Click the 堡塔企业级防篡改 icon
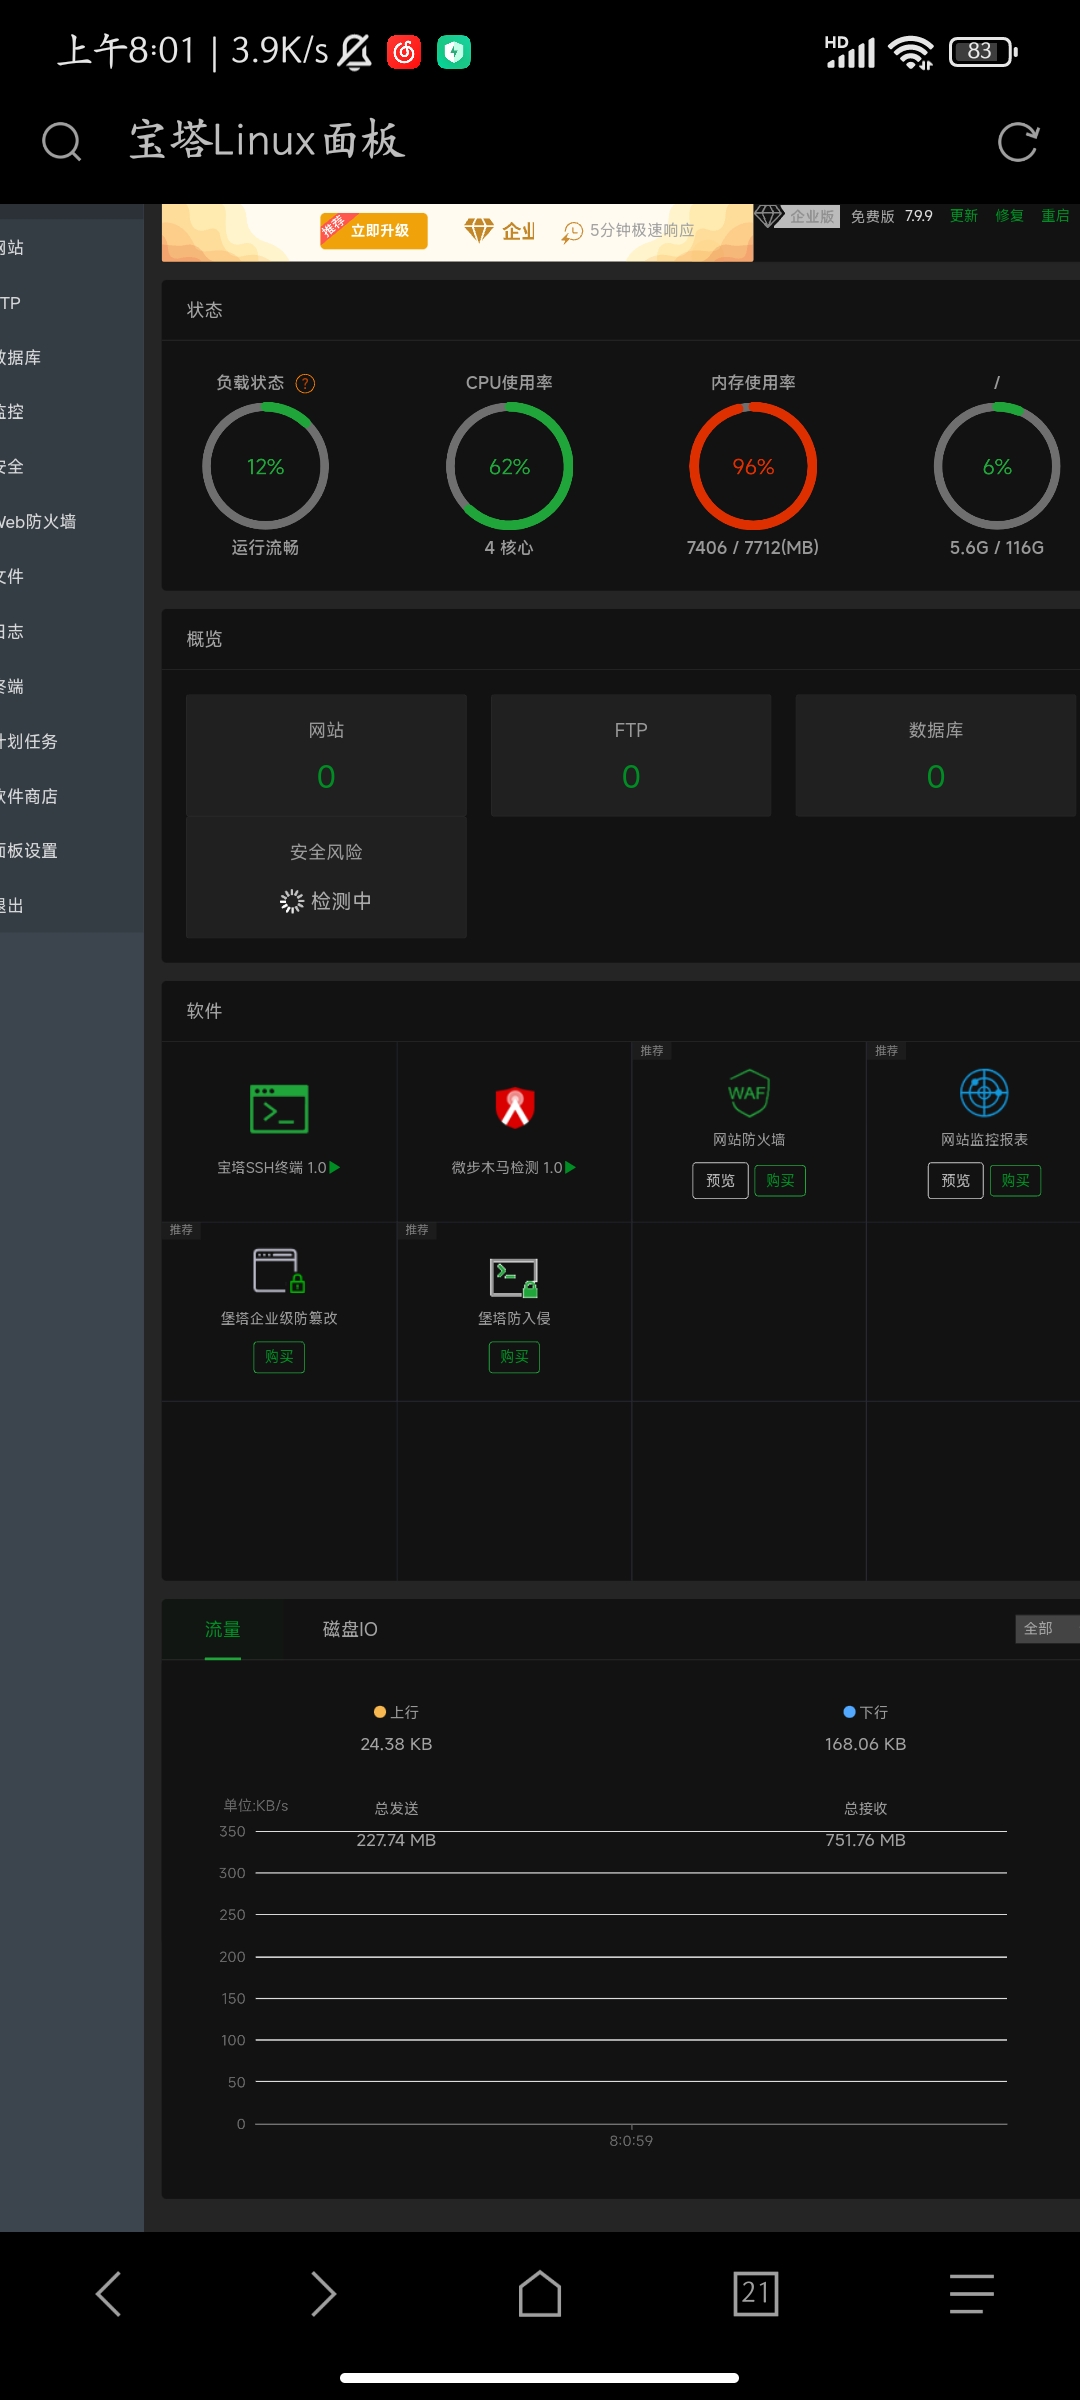 pyautogui.click(x=279, y=1271)
